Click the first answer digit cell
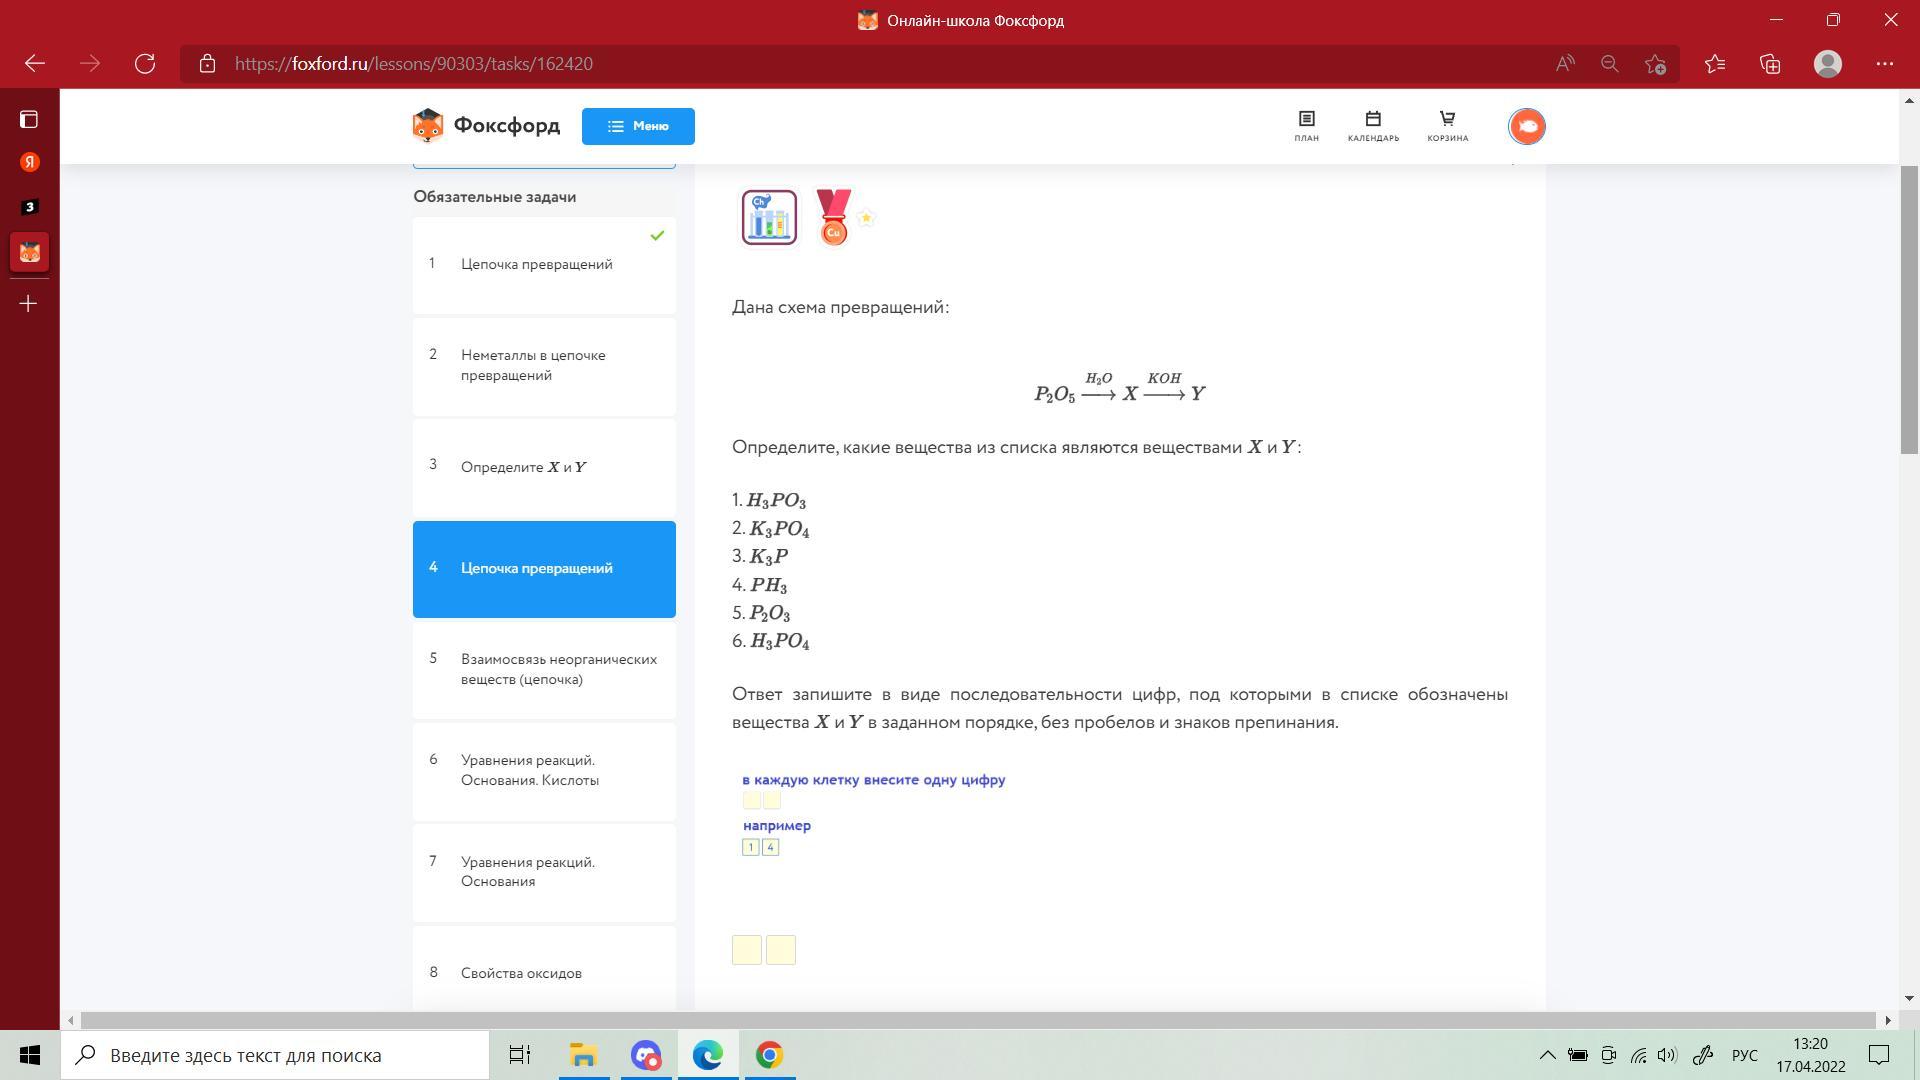Image resolution: width=1920 pixels, height=1080 pixels. point(747,950)
